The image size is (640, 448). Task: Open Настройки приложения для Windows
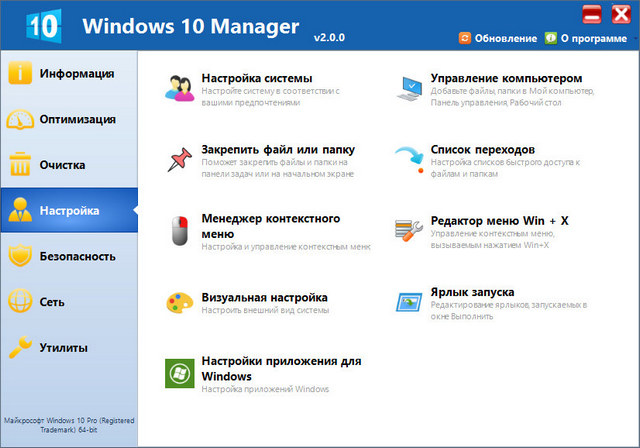coord(281,368)
